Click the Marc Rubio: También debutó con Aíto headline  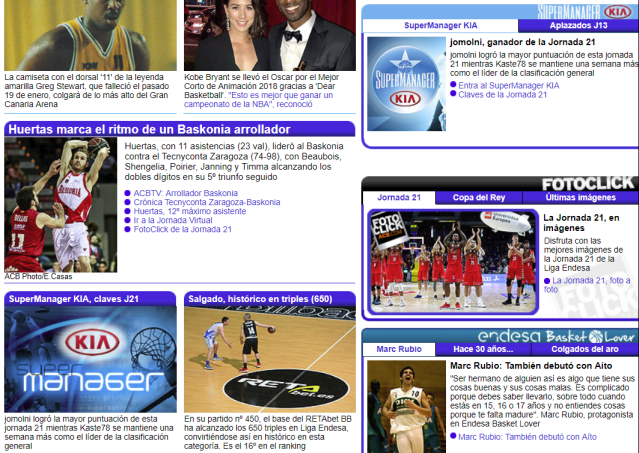531,366
